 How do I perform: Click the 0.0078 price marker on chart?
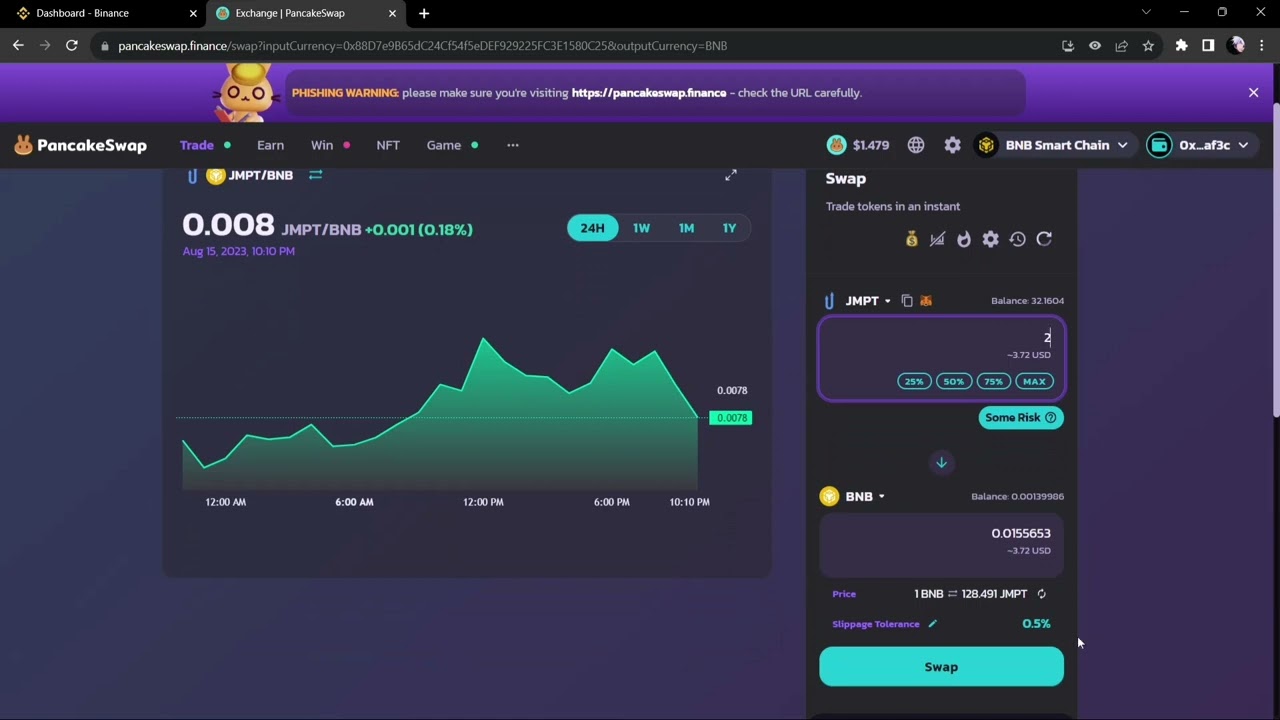pyautogui.click(x=730, y=418)
